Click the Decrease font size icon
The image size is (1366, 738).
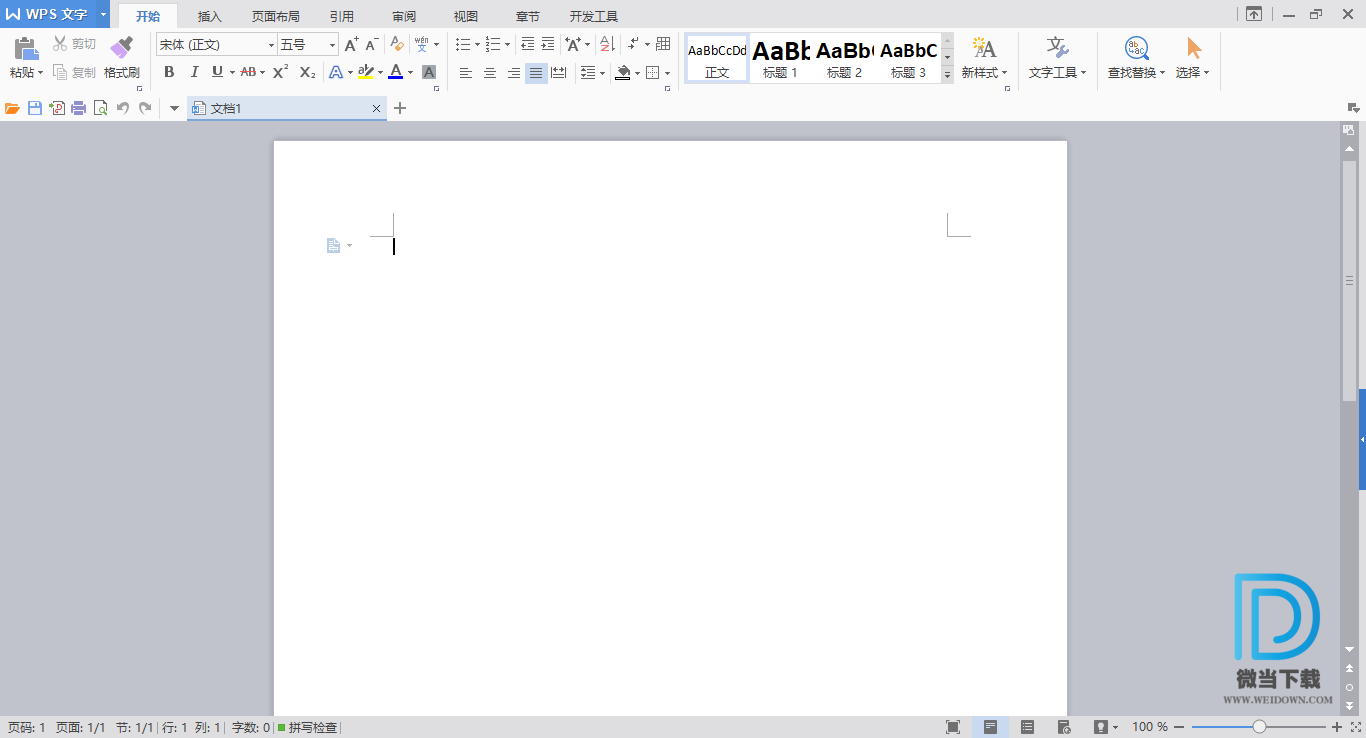[371, 45]
